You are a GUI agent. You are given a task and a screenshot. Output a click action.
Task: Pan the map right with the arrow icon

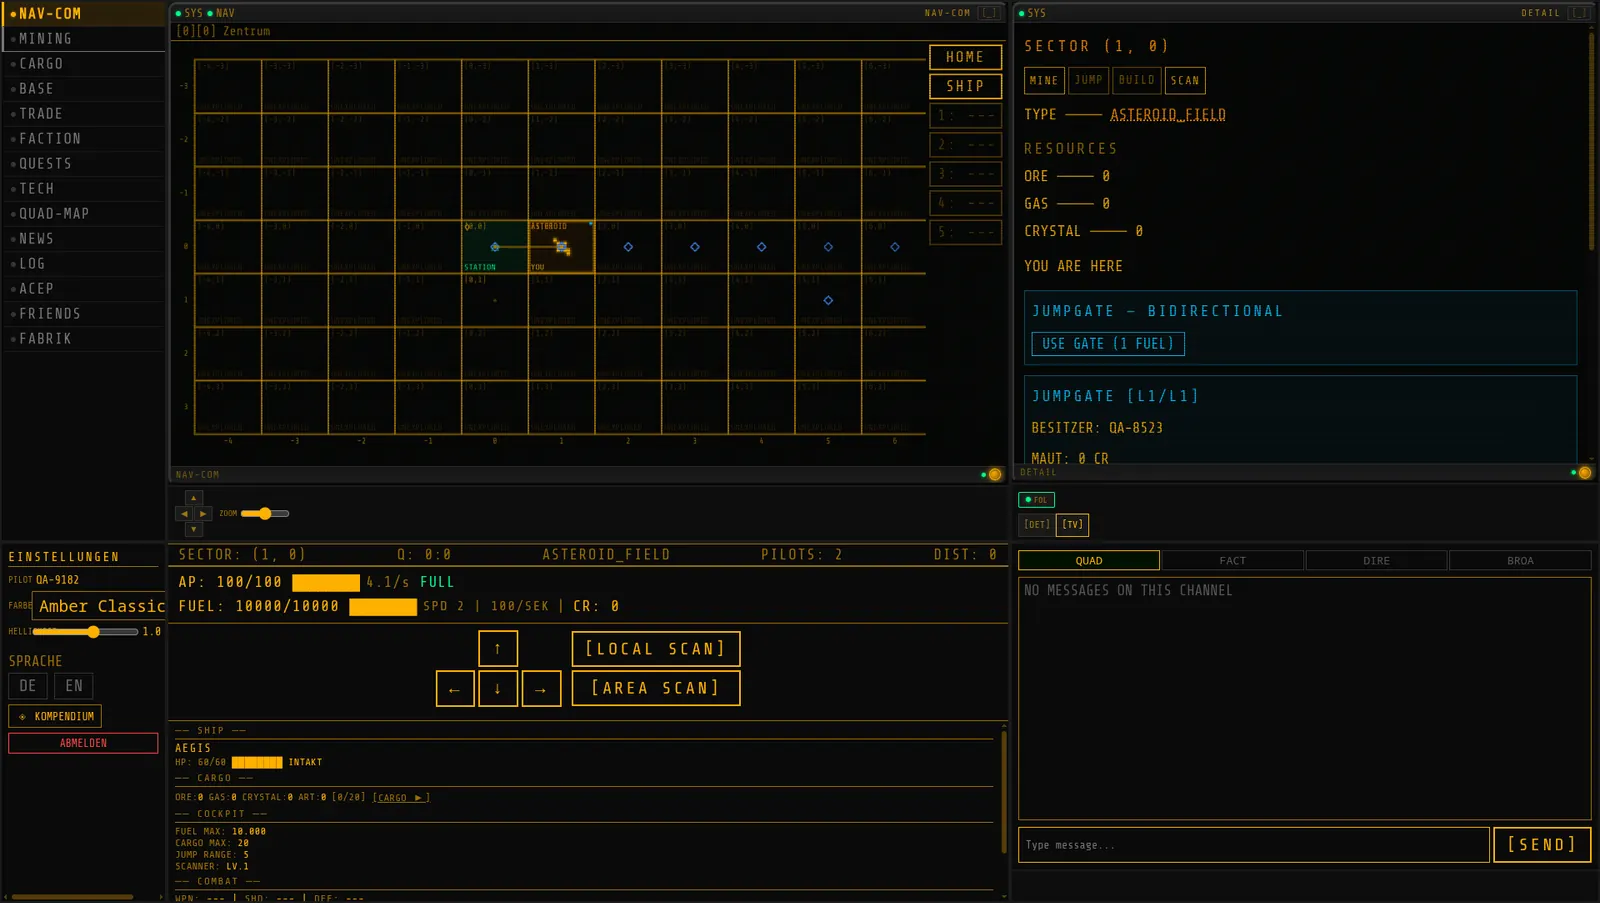(203, 514)
